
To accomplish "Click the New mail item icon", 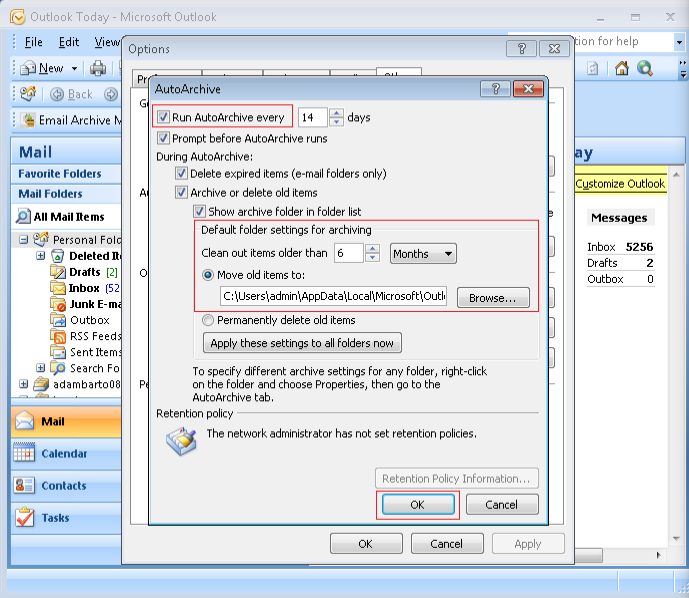I will (28, 68).
